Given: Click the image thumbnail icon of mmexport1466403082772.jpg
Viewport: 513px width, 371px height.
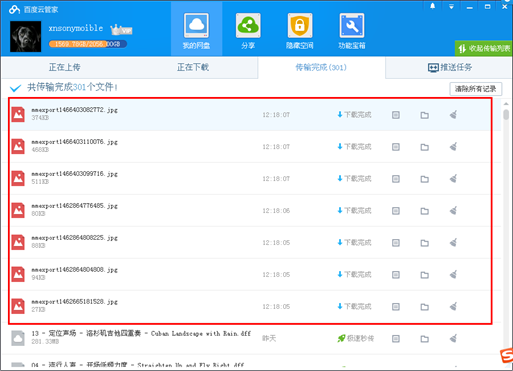Looking at the screenshot, I should pyautogui.click(x=18, y=115).
